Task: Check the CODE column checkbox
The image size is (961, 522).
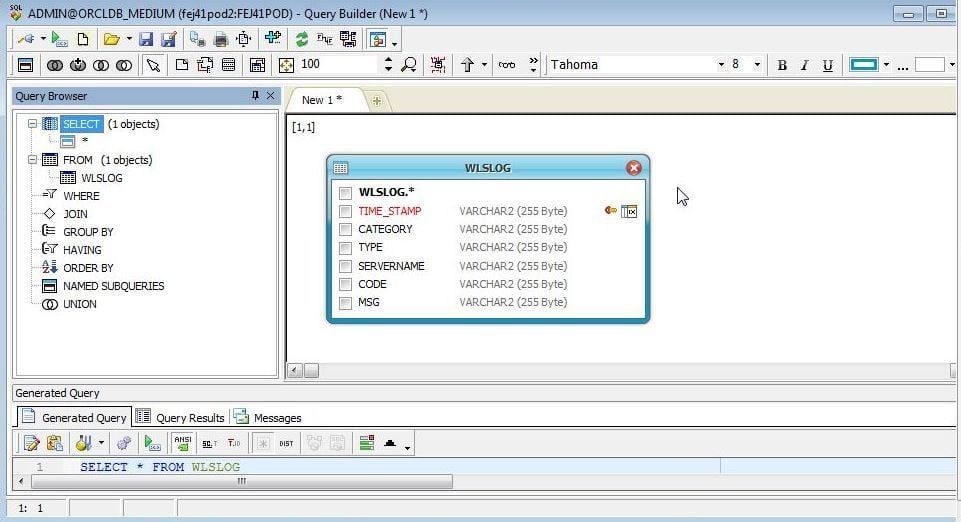Action: pyautogui.click(x=345, y=284)
